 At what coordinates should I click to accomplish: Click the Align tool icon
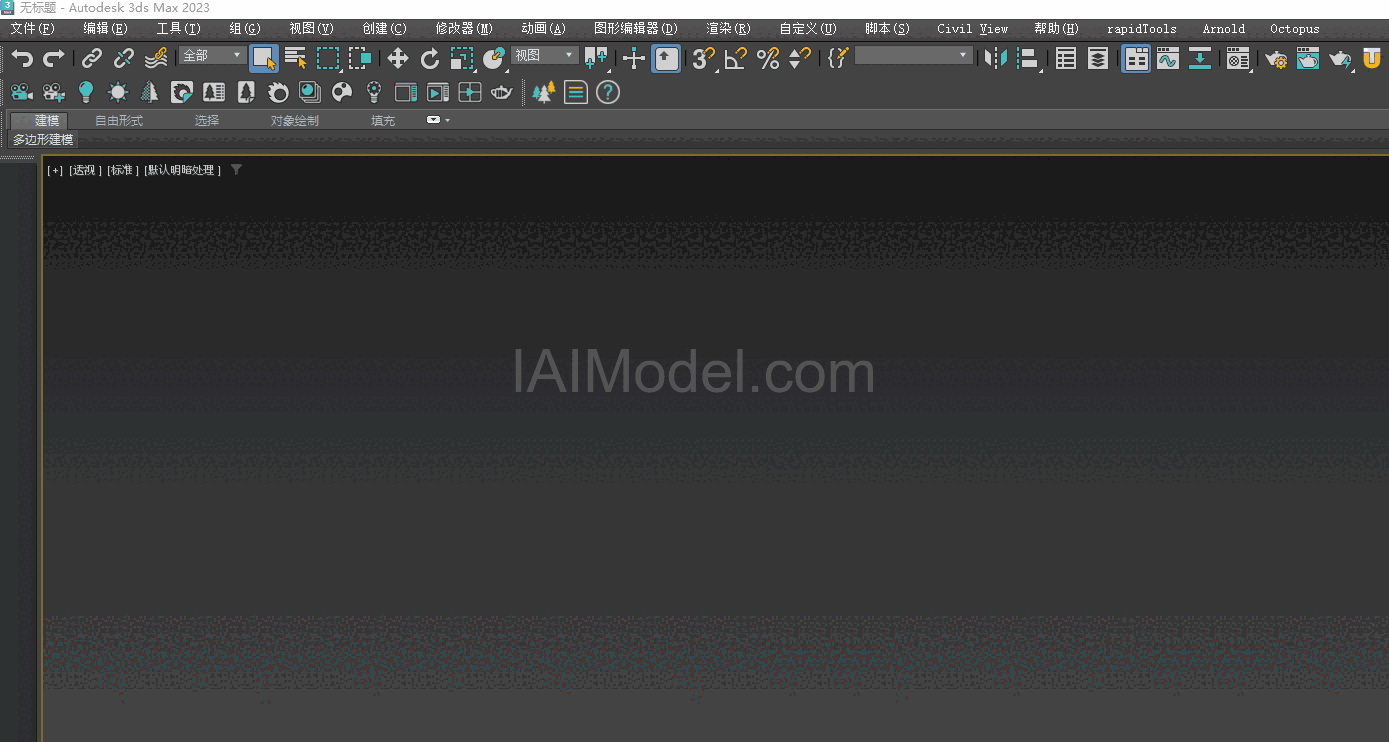pos(1027,58)
